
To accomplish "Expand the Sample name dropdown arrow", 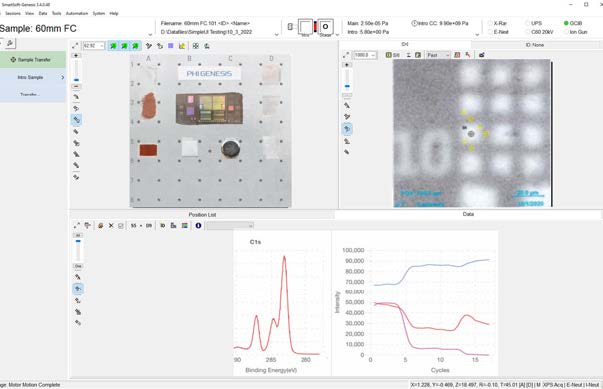I will [150, 35].
